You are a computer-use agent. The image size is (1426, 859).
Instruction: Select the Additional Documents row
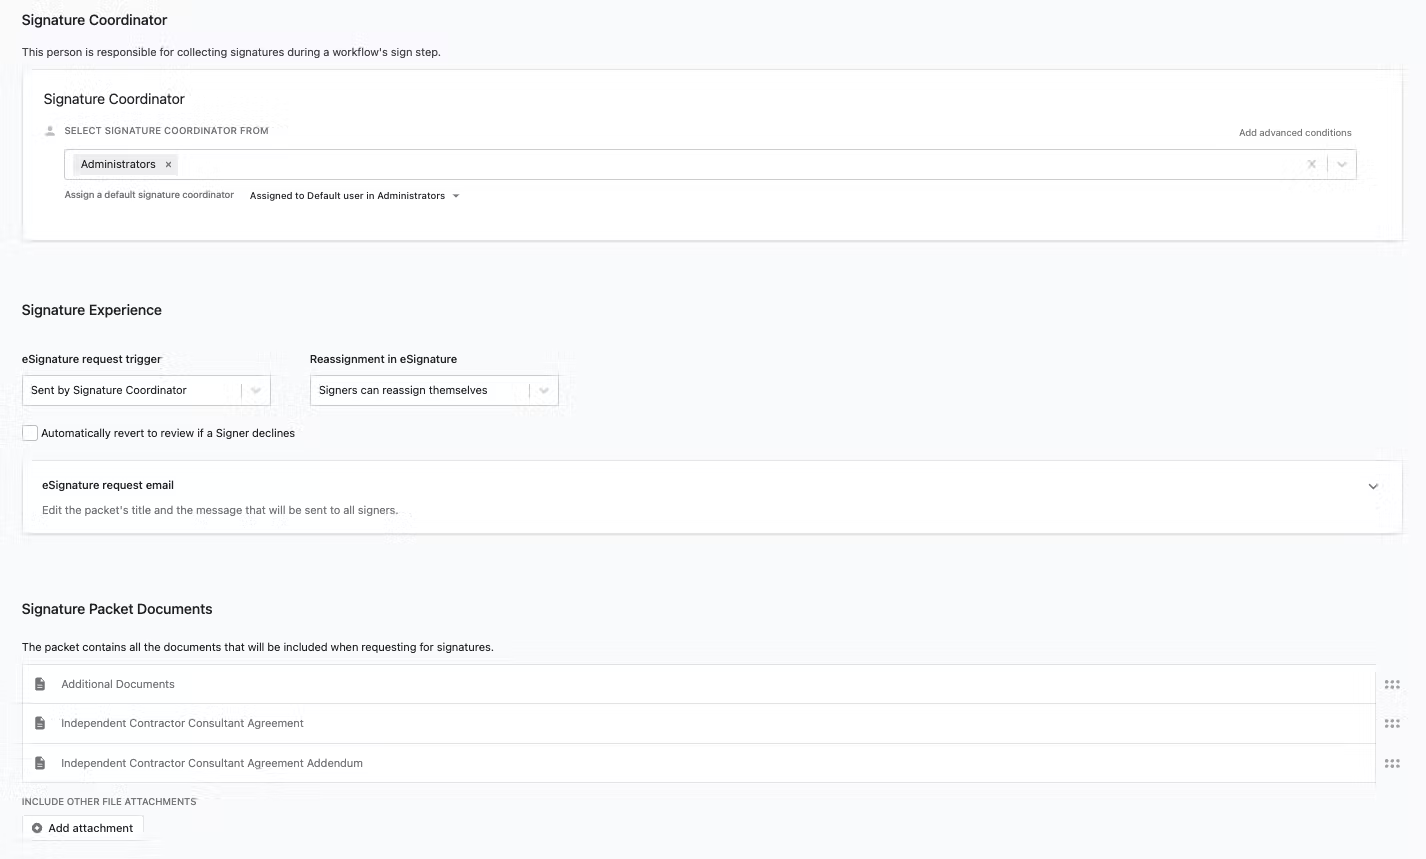698,684
